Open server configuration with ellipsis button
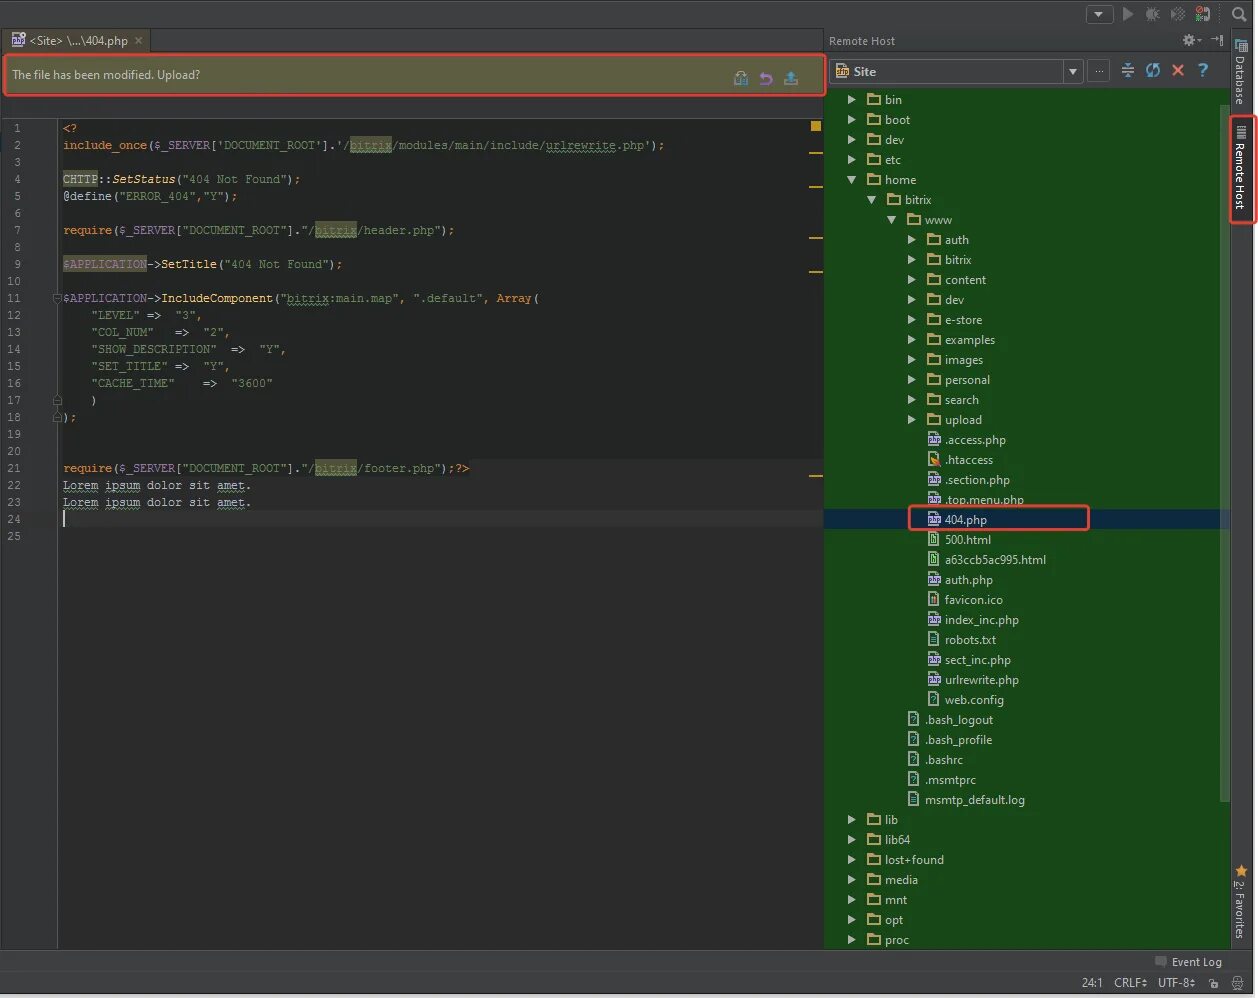This screenshot has height=998, width=1258. [x=1099, y=71]
